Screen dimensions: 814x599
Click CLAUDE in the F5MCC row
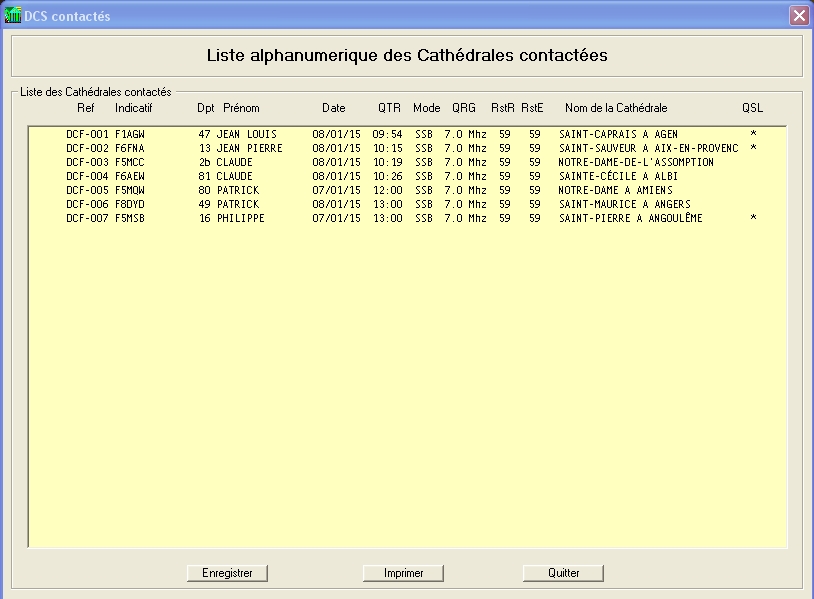coord(235,162)
